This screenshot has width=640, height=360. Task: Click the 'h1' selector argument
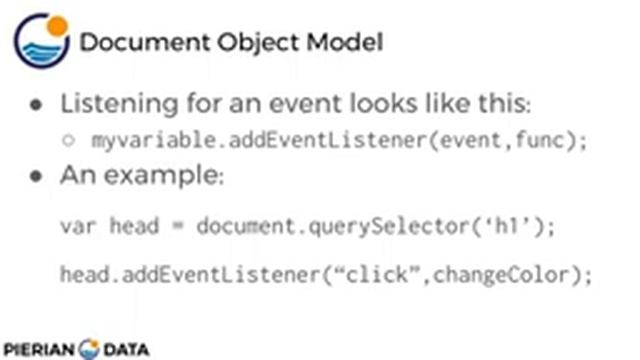(x=505, y=226)
